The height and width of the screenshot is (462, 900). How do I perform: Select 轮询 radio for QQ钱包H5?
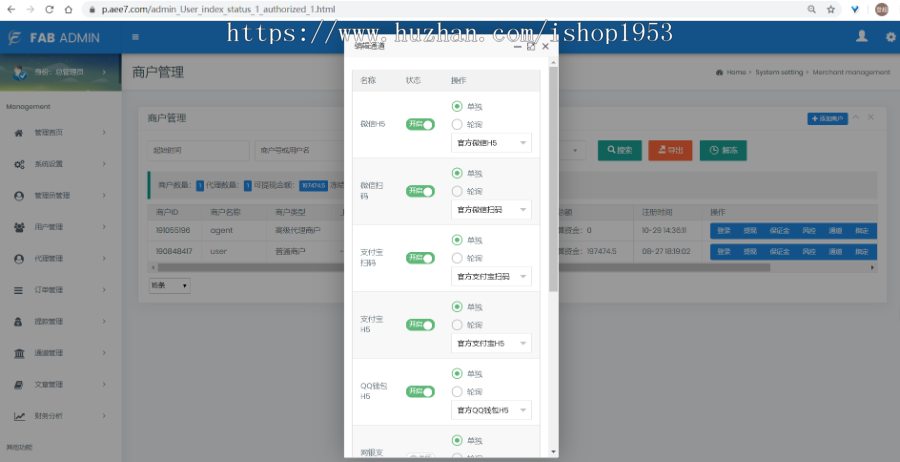tap(457, 392)
